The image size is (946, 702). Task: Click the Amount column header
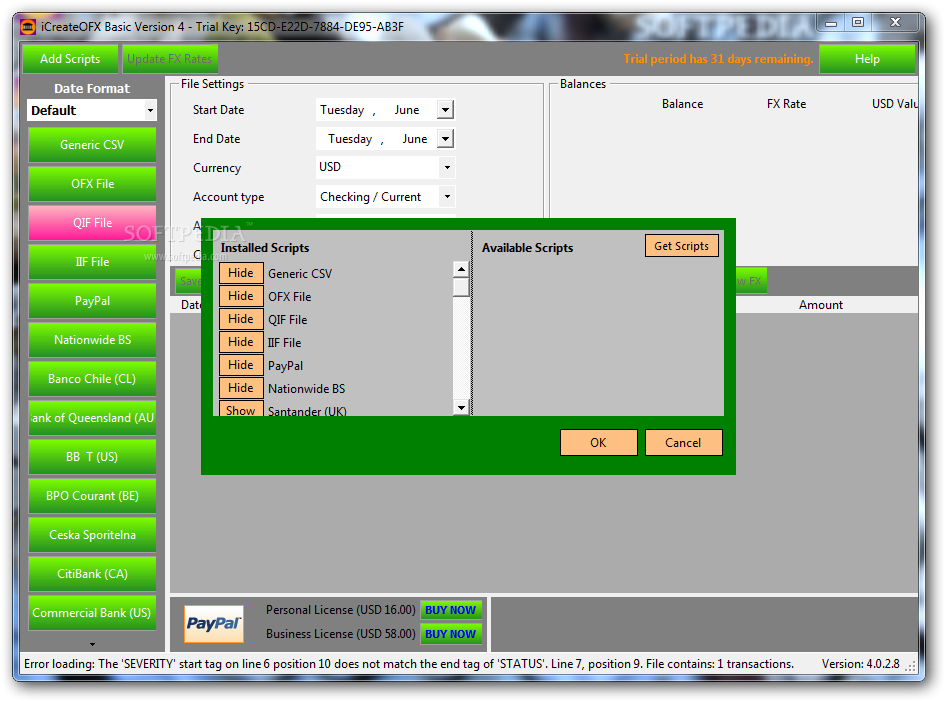[821, 305]
